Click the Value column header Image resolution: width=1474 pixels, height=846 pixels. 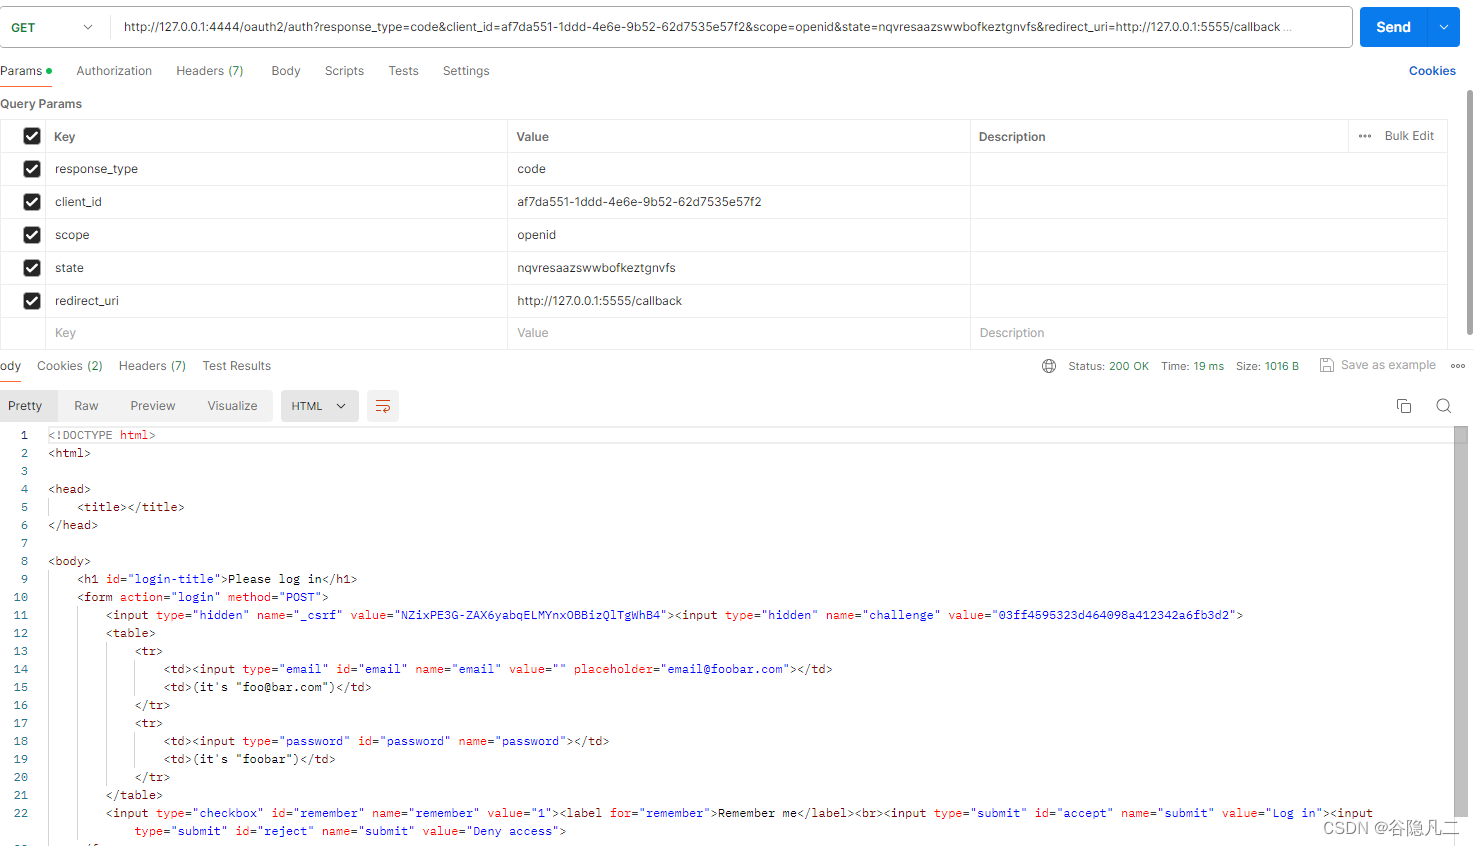(532, 137)
